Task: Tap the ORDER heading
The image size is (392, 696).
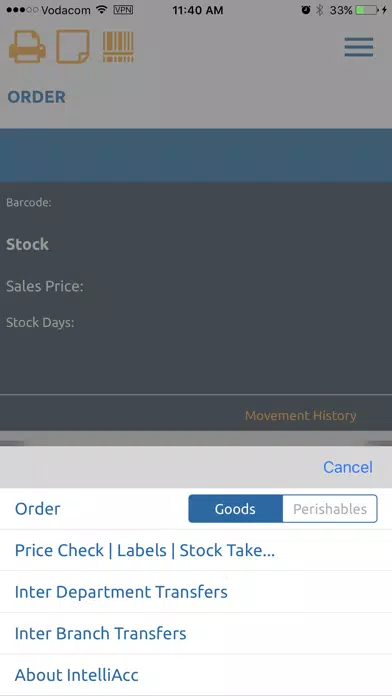Action: 36,97
